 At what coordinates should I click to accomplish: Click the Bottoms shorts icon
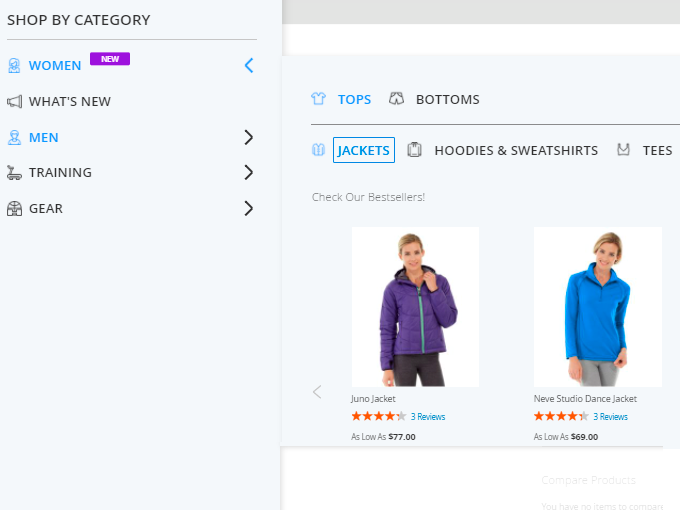click(x=396, y=99)
